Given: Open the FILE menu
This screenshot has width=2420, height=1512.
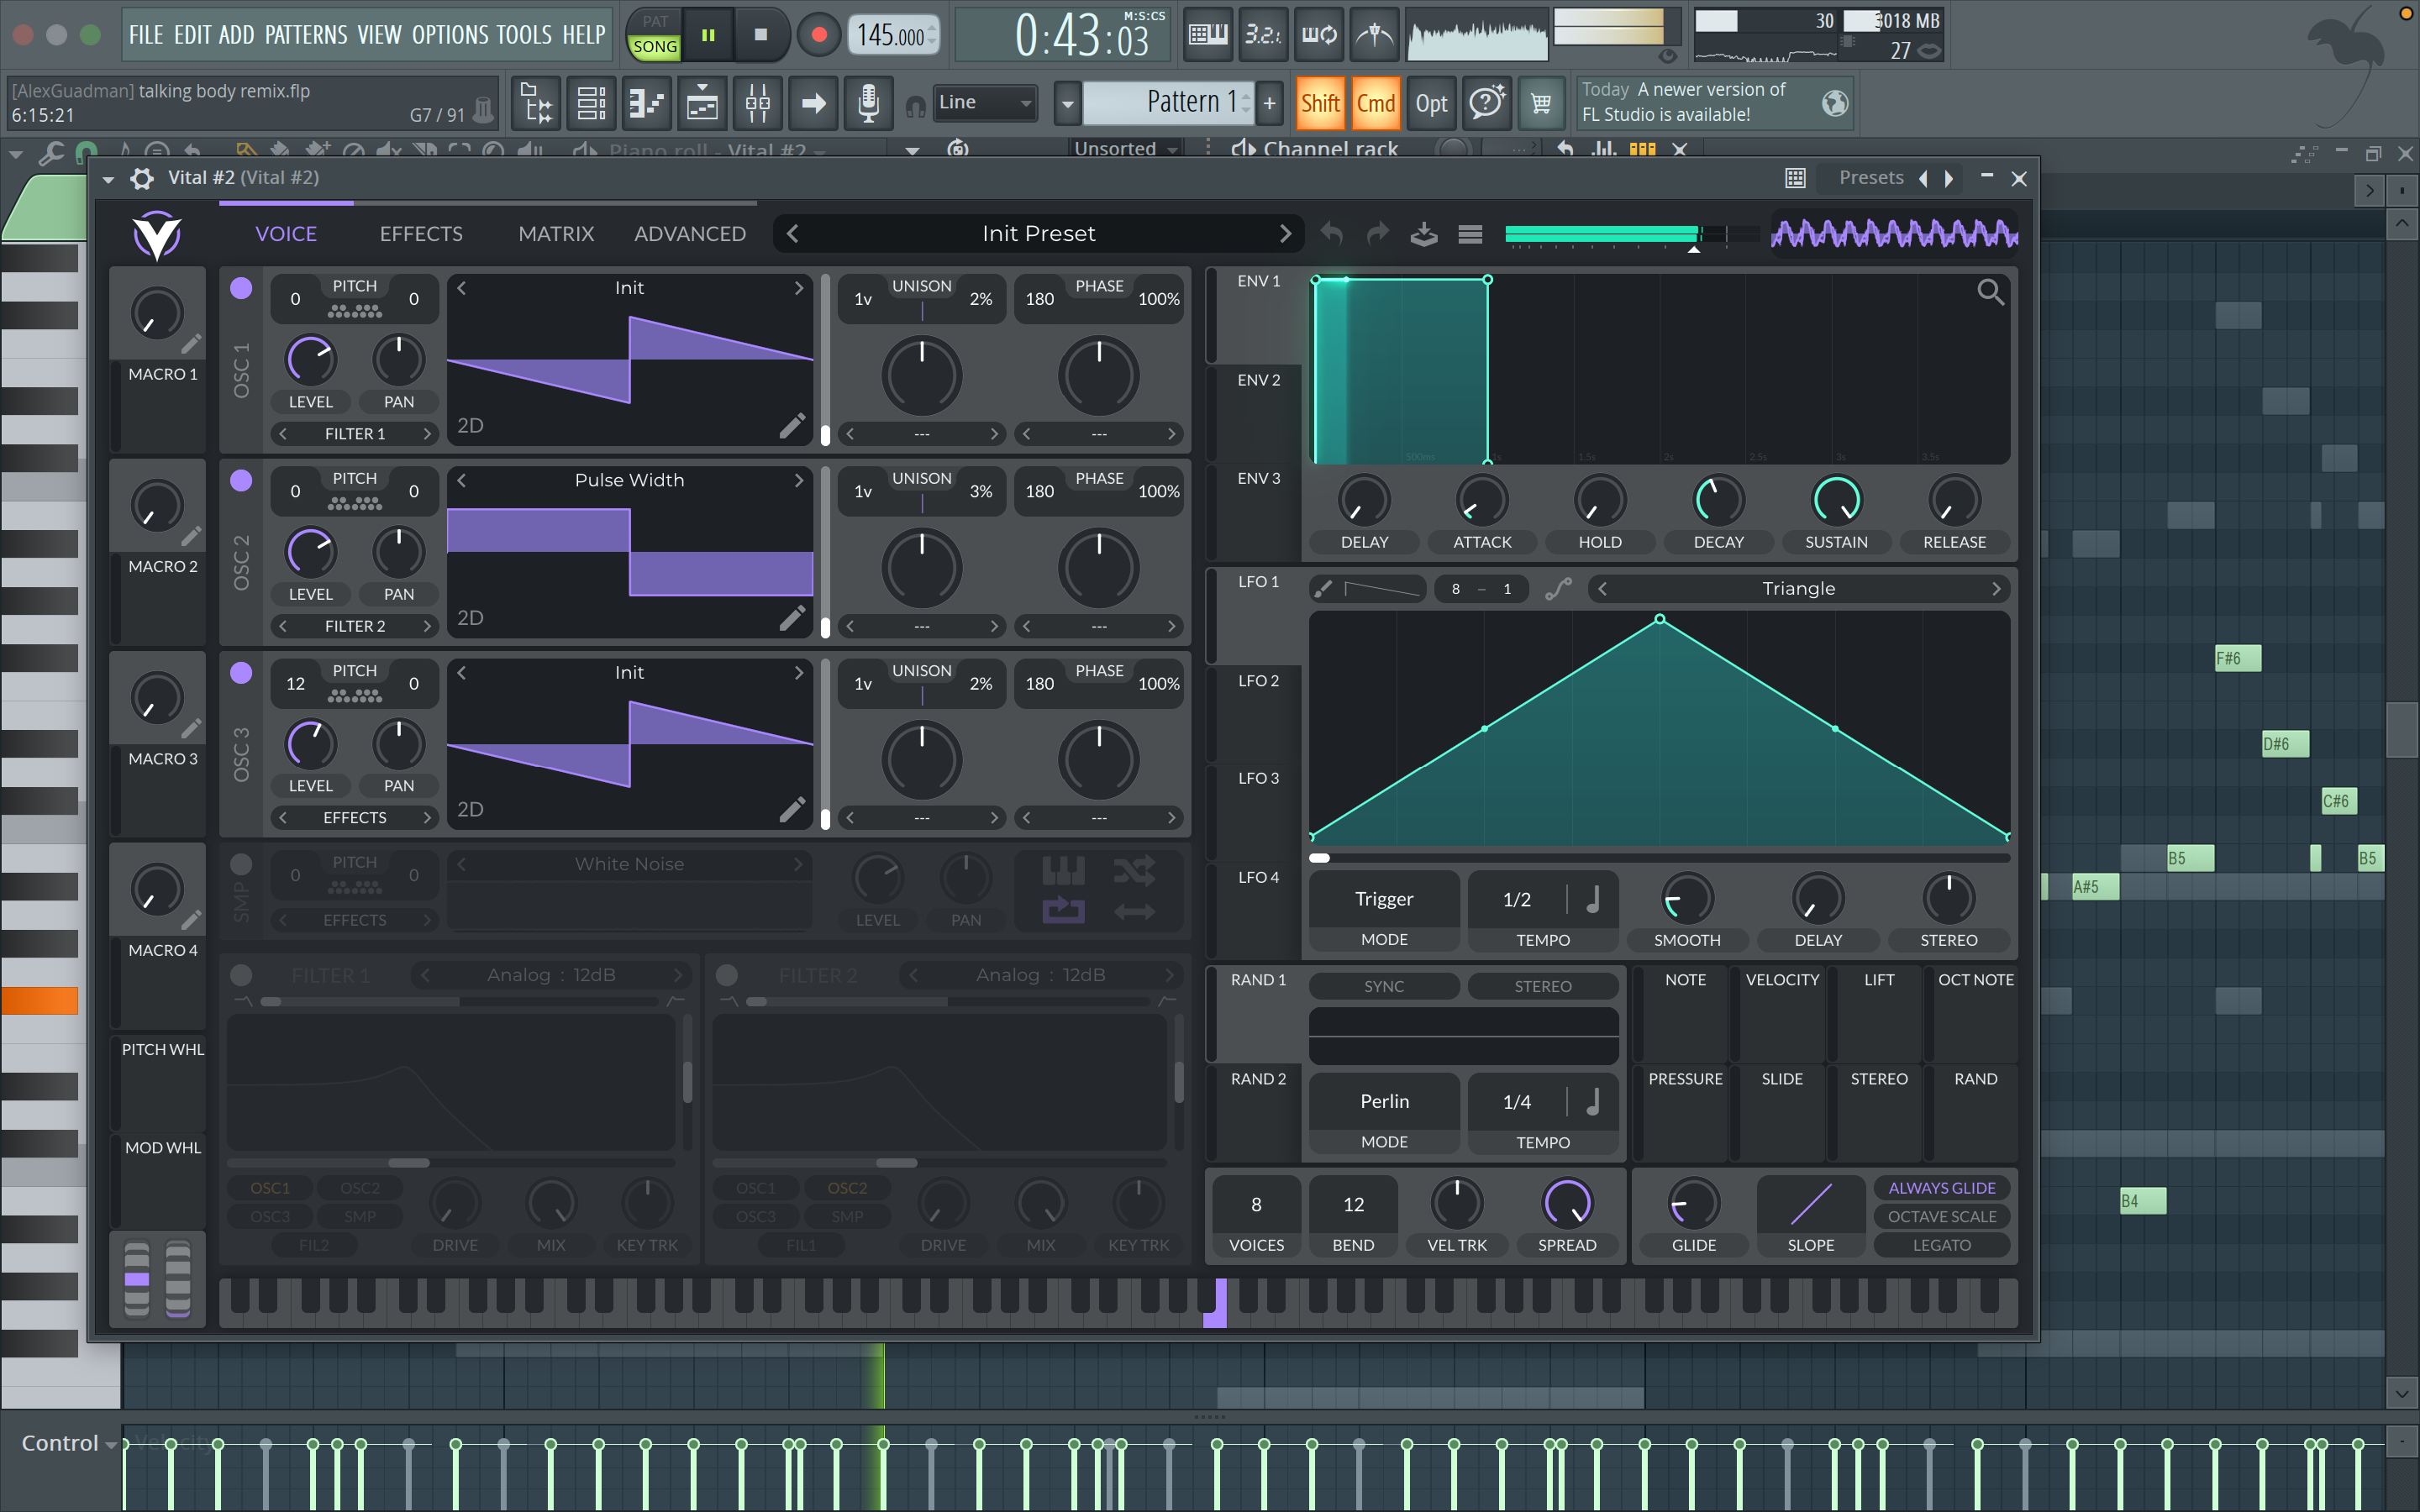Looking at the screenshot, I should [146, 35].
